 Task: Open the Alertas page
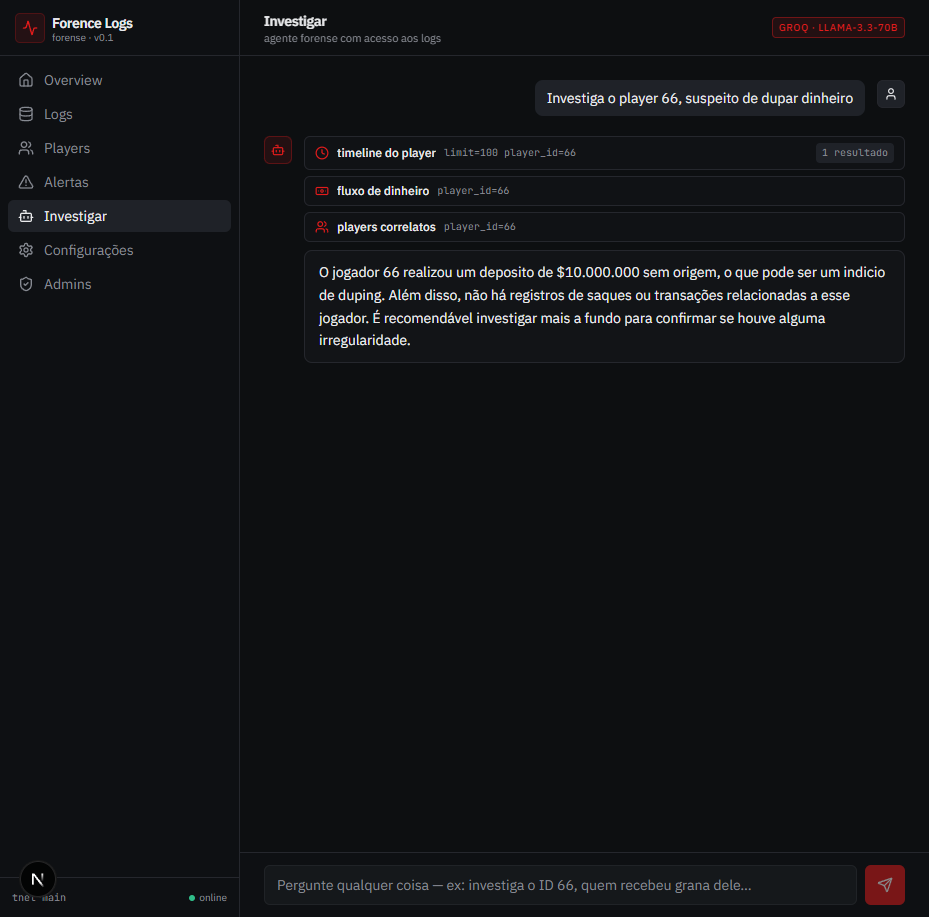click(120, 182)
